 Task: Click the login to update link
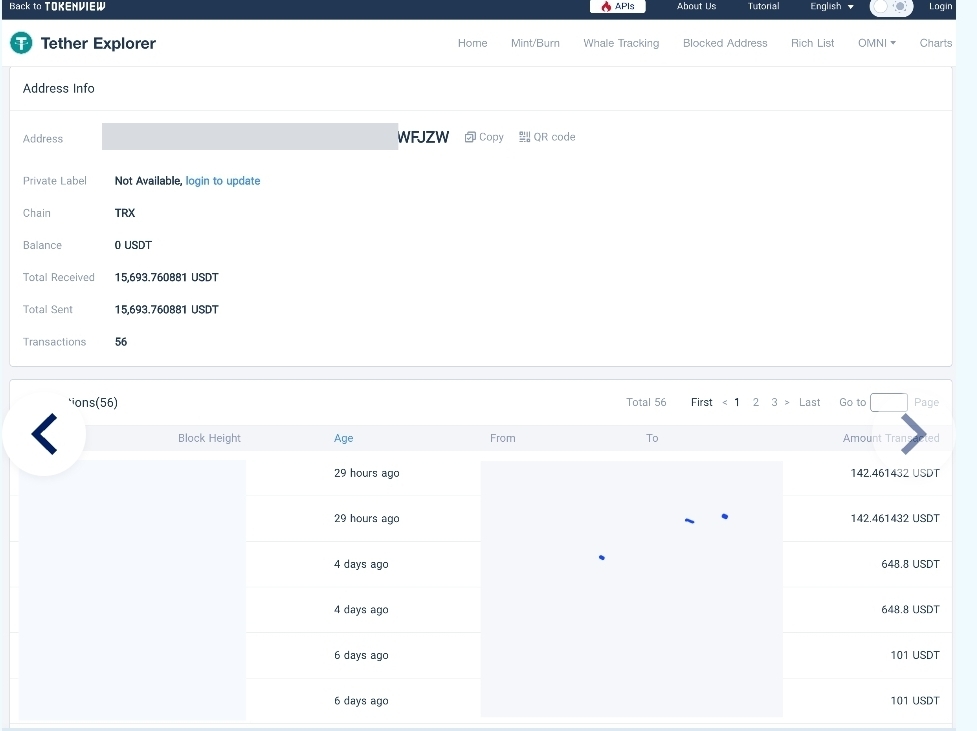click(x=223, y=181)
